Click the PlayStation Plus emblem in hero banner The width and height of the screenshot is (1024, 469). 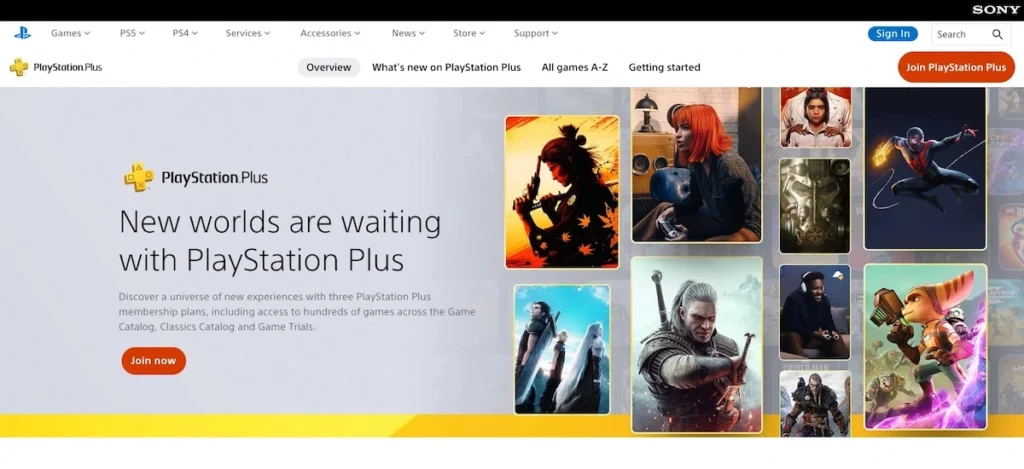[x=138, y=178]
